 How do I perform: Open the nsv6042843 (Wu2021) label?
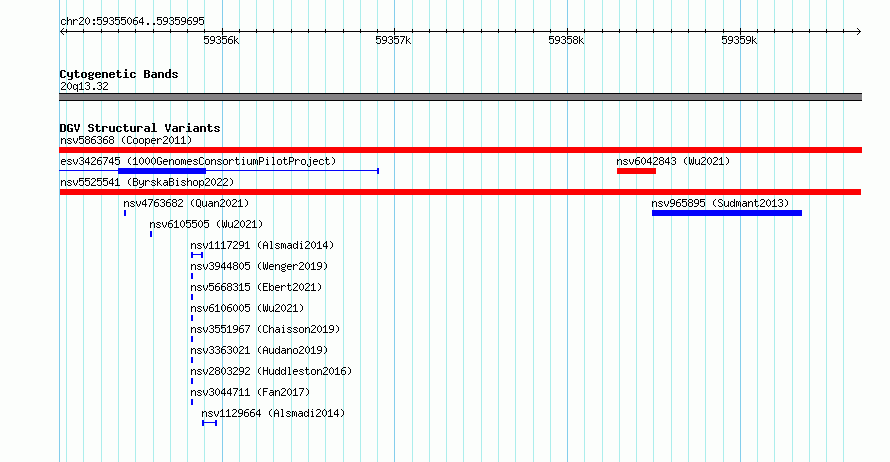(x=673, y=161)
